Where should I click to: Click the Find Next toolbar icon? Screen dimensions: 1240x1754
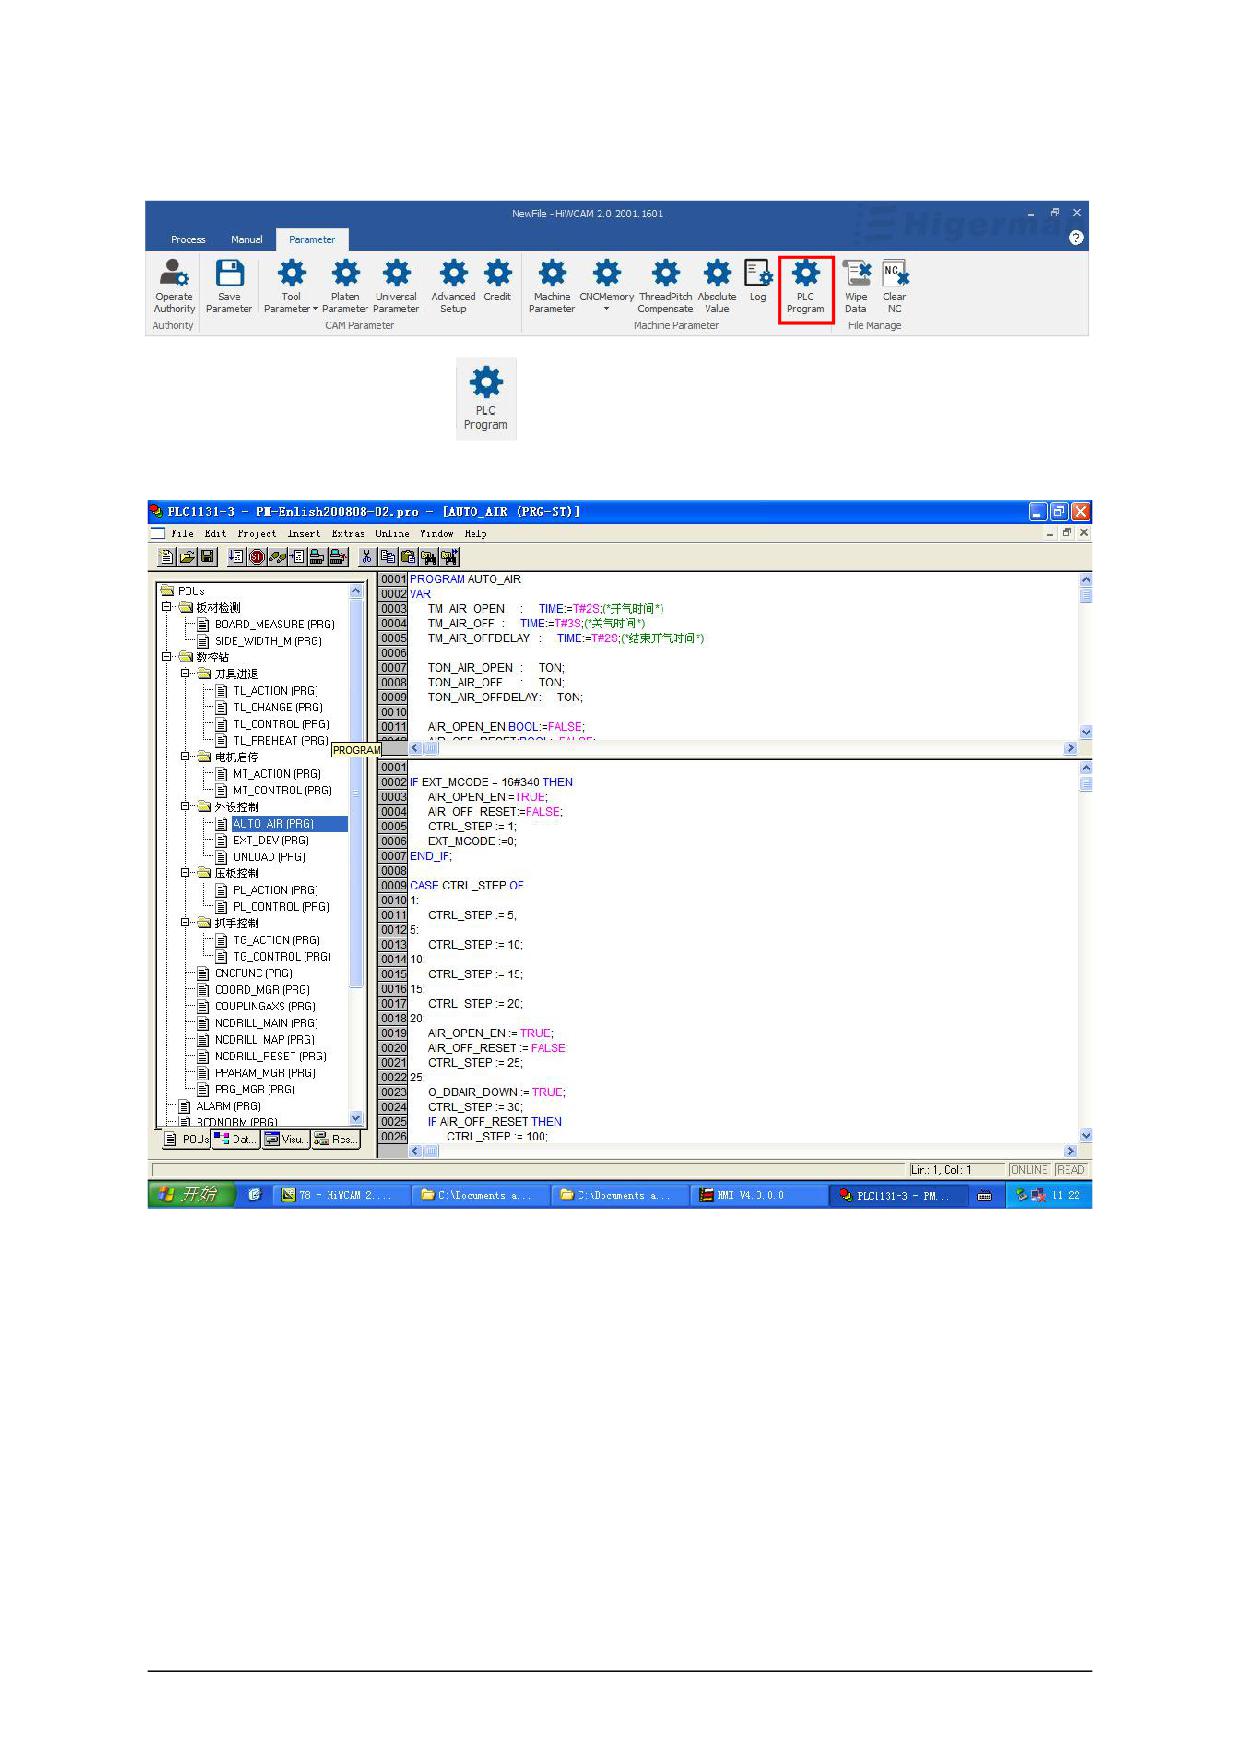[x=449, y=557]
